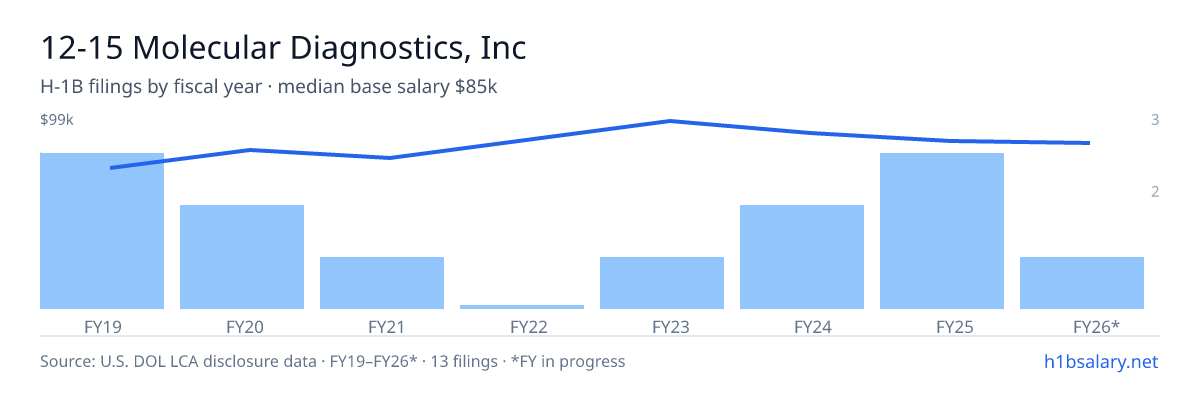Click the $99k axis label
Image resolution: width=1200 pixels, height=400 pixels.
(57, 120)
